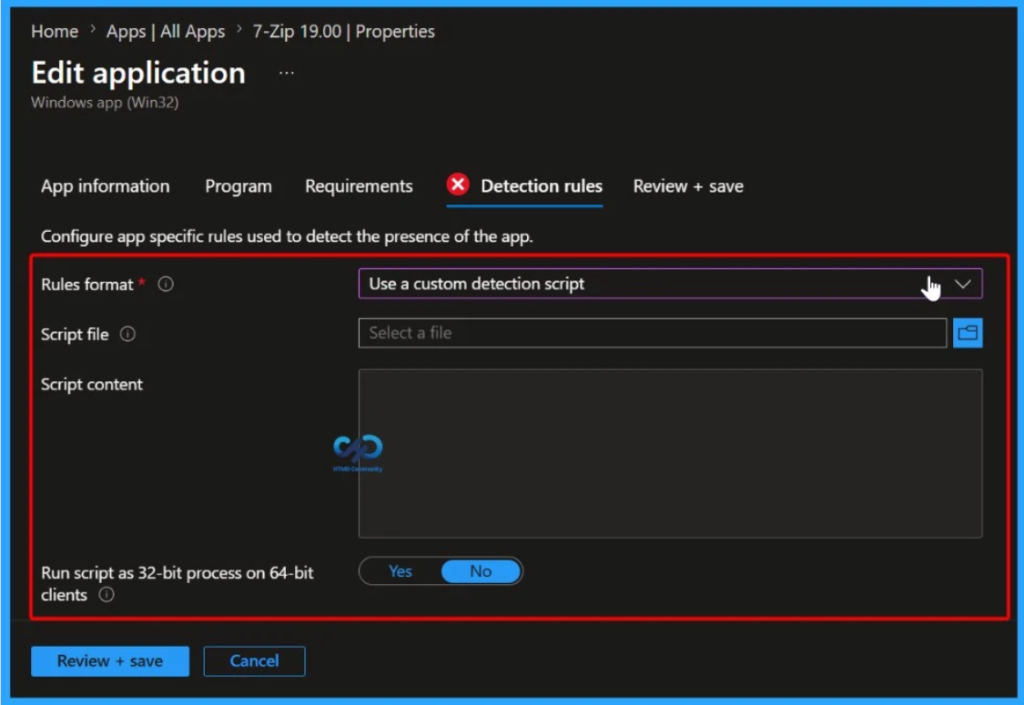Click inside the Script content text area

(x=670, y=454)
